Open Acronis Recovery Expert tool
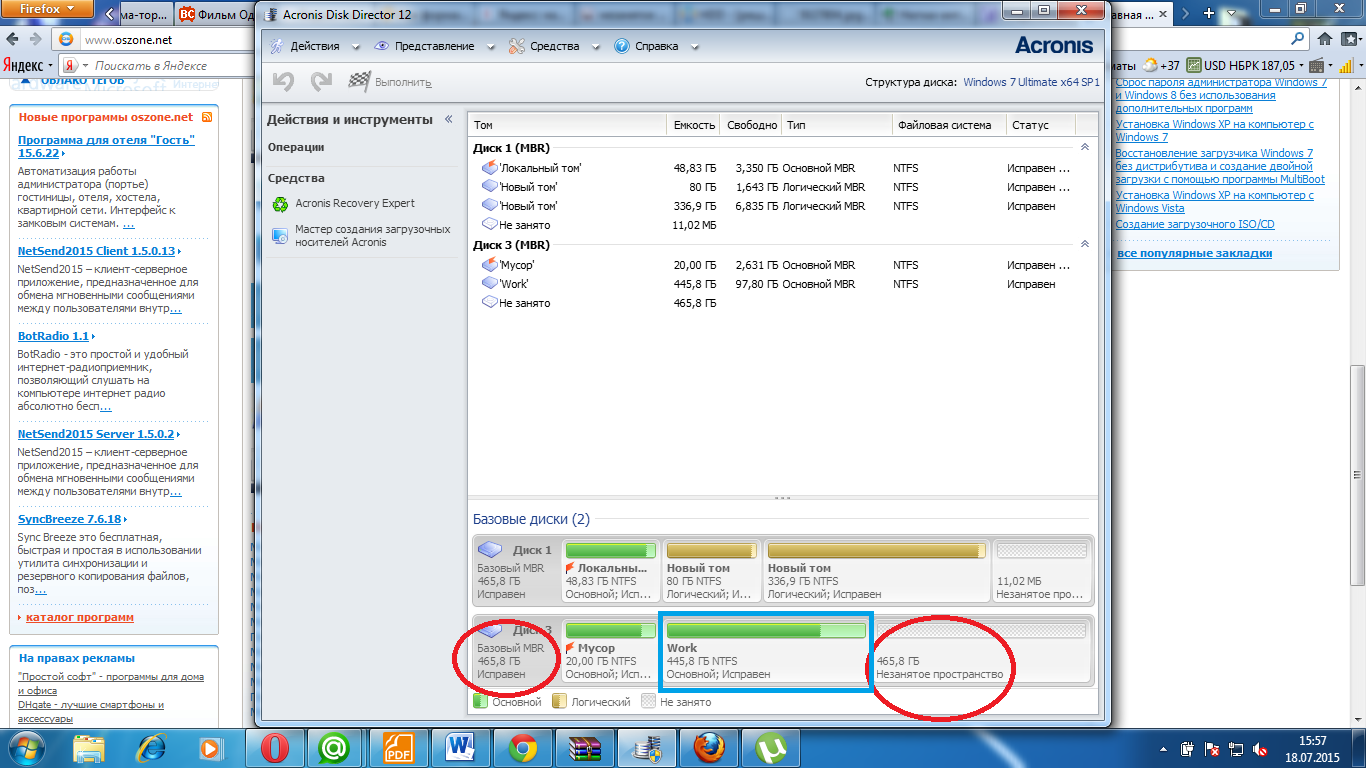1366x768 pixels. pos(354,203)
